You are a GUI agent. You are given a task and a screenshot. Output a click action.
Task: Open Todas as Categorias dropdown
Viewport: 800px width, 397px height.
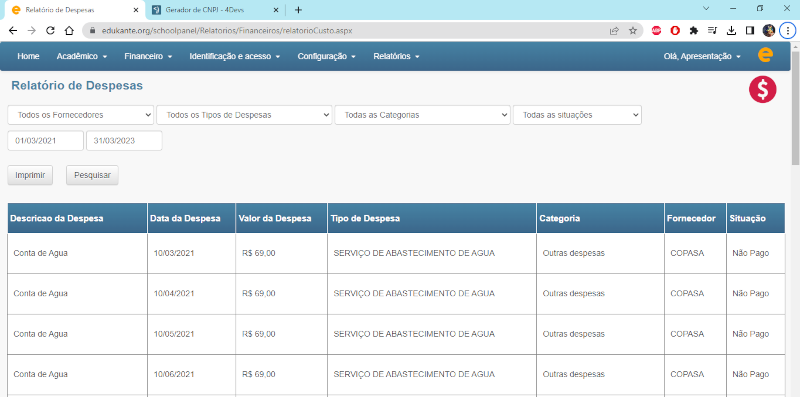pyautogui.click(x=422, y=115)
